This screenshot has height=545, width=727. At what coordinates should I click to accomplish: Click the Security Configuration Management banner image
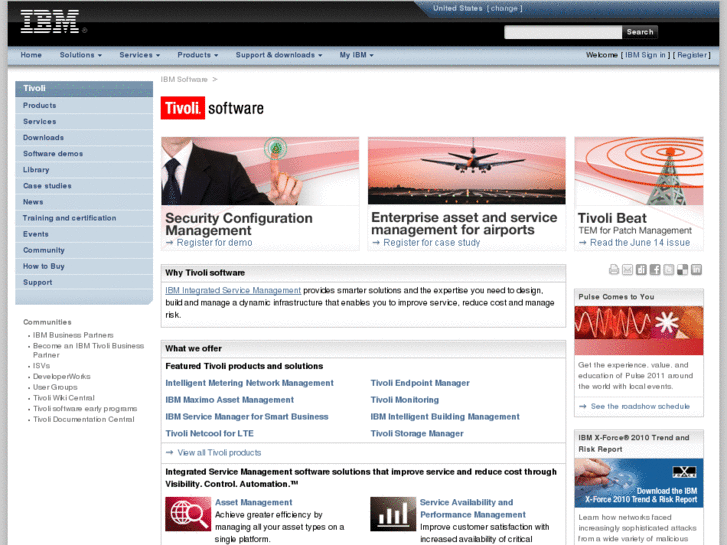(x=260, y=171)
